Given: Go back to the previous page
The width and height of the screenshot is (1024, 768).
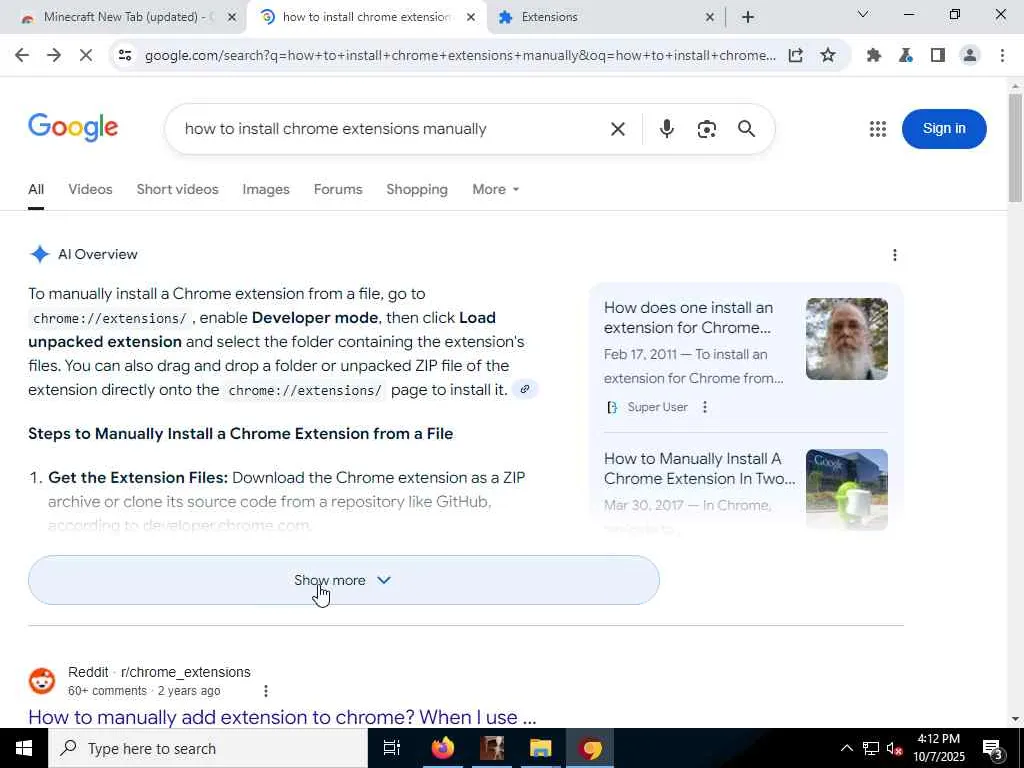Looking at the screenshot, I should tap(22, 56).
